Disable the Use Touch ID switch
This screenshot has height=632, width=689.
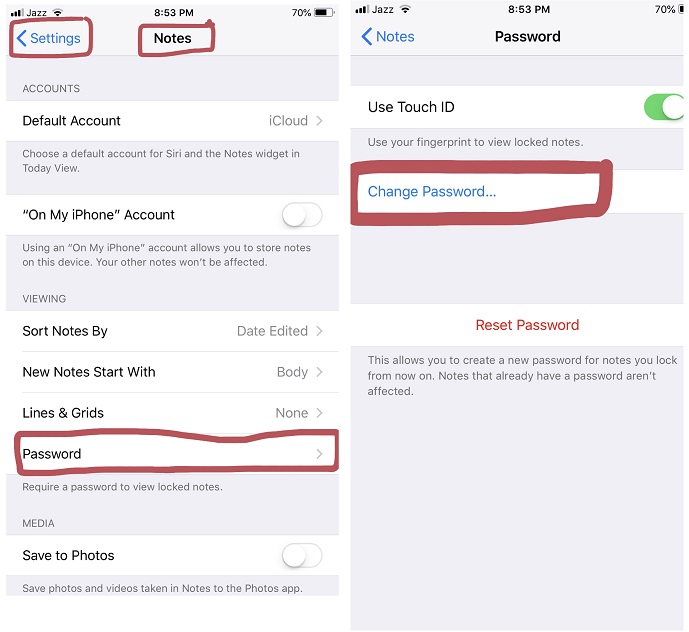pyautogui.click(x=664, y=107)
